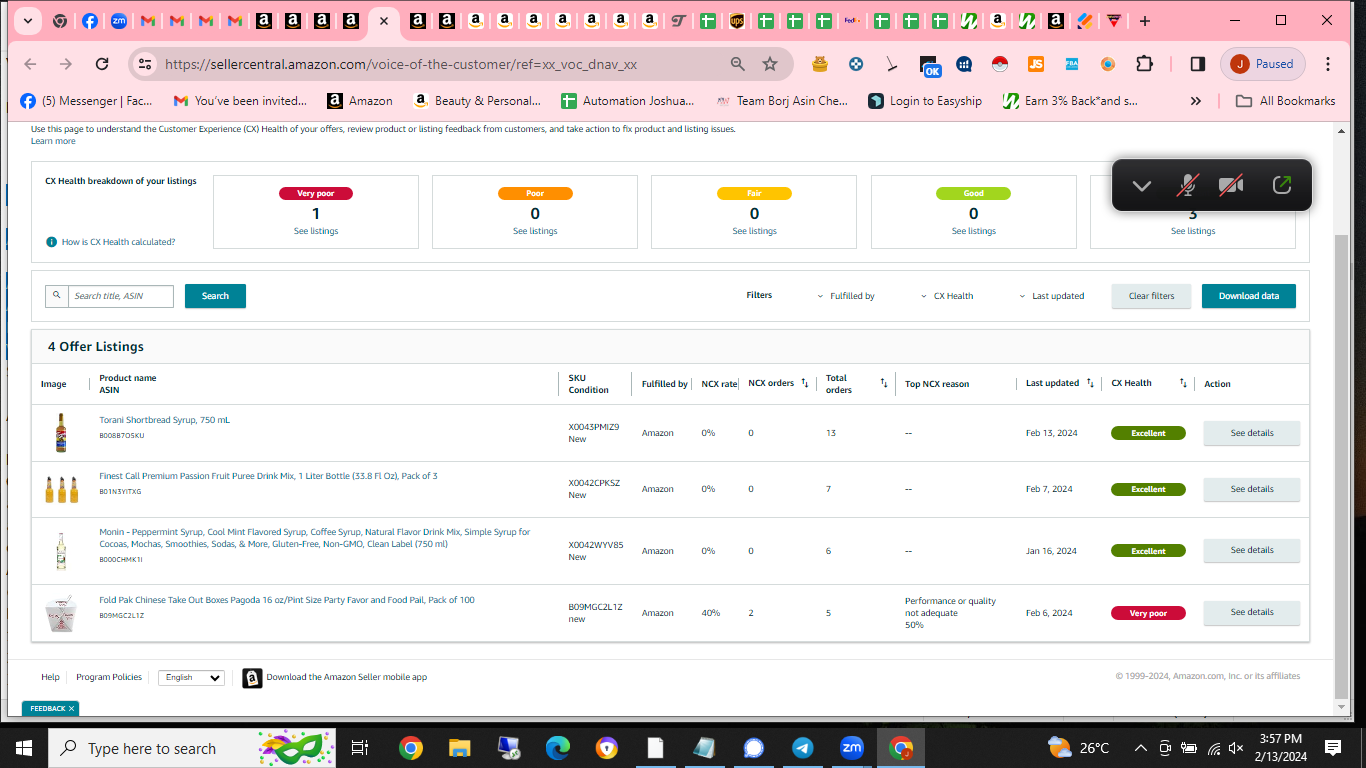Click the Program Policies footer link
The image size is (1366, 768).
[109, 677]
